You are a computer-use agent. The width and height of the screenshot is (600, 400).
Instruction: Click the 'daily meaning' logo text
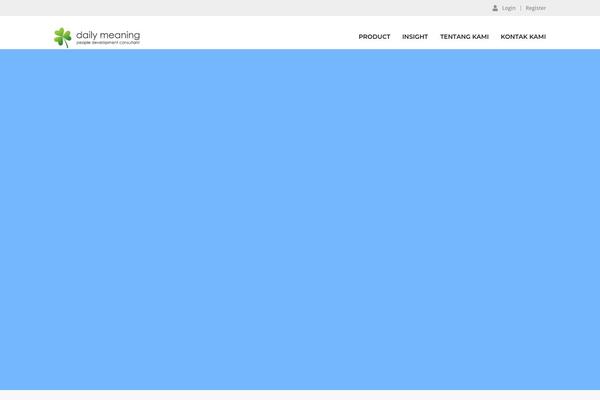108,35
